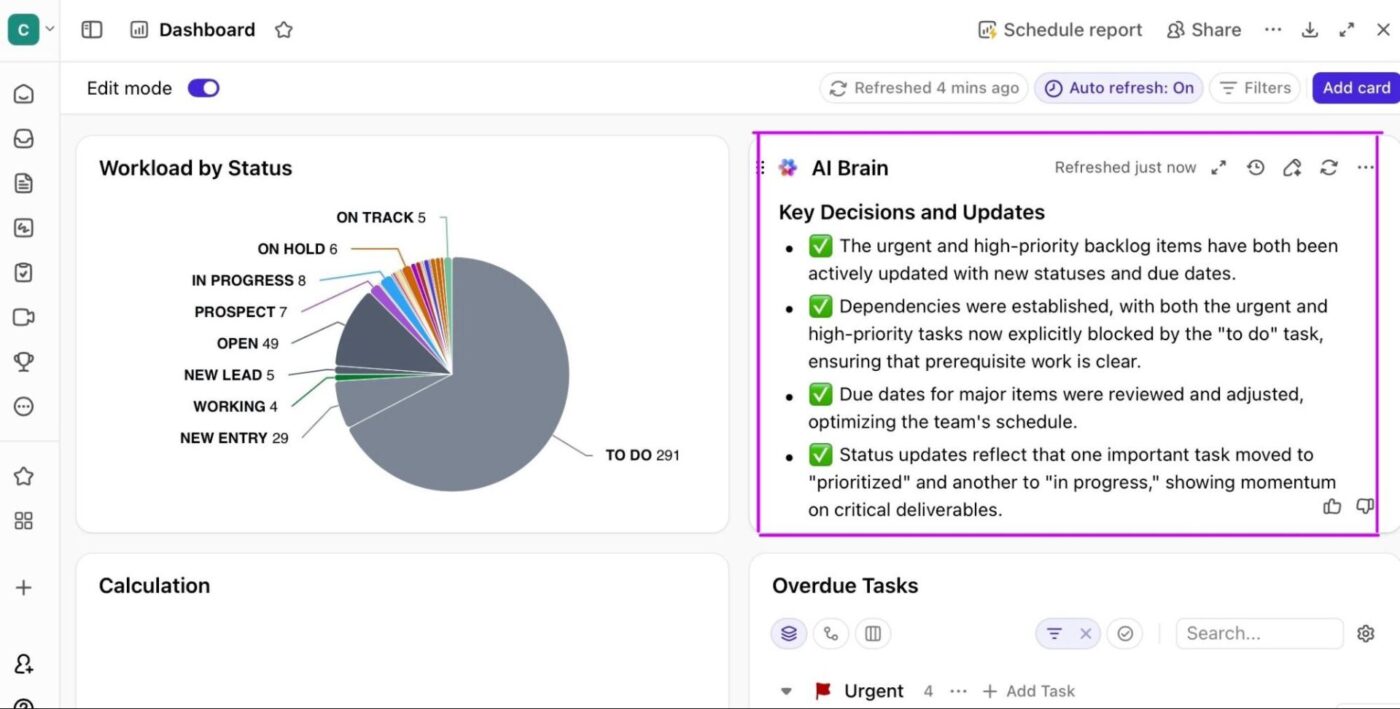Expand the AI Brain card to fullscreen
Image resolution: width=1400 pixels, height=709 pixels.
coord(1218,167)
